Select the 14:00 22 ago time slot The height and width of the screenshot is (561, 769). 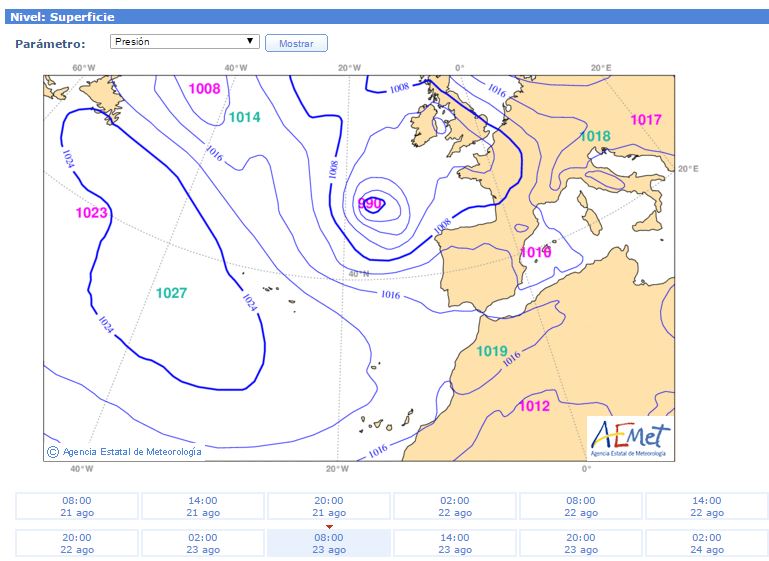pos(706,506)
